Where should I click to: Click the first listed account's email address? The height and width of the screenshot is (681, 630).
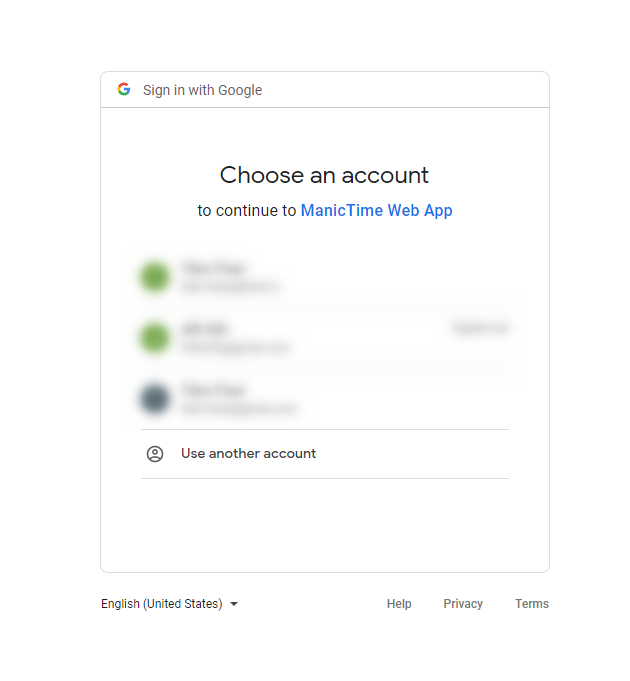click(x=231, y=287)
